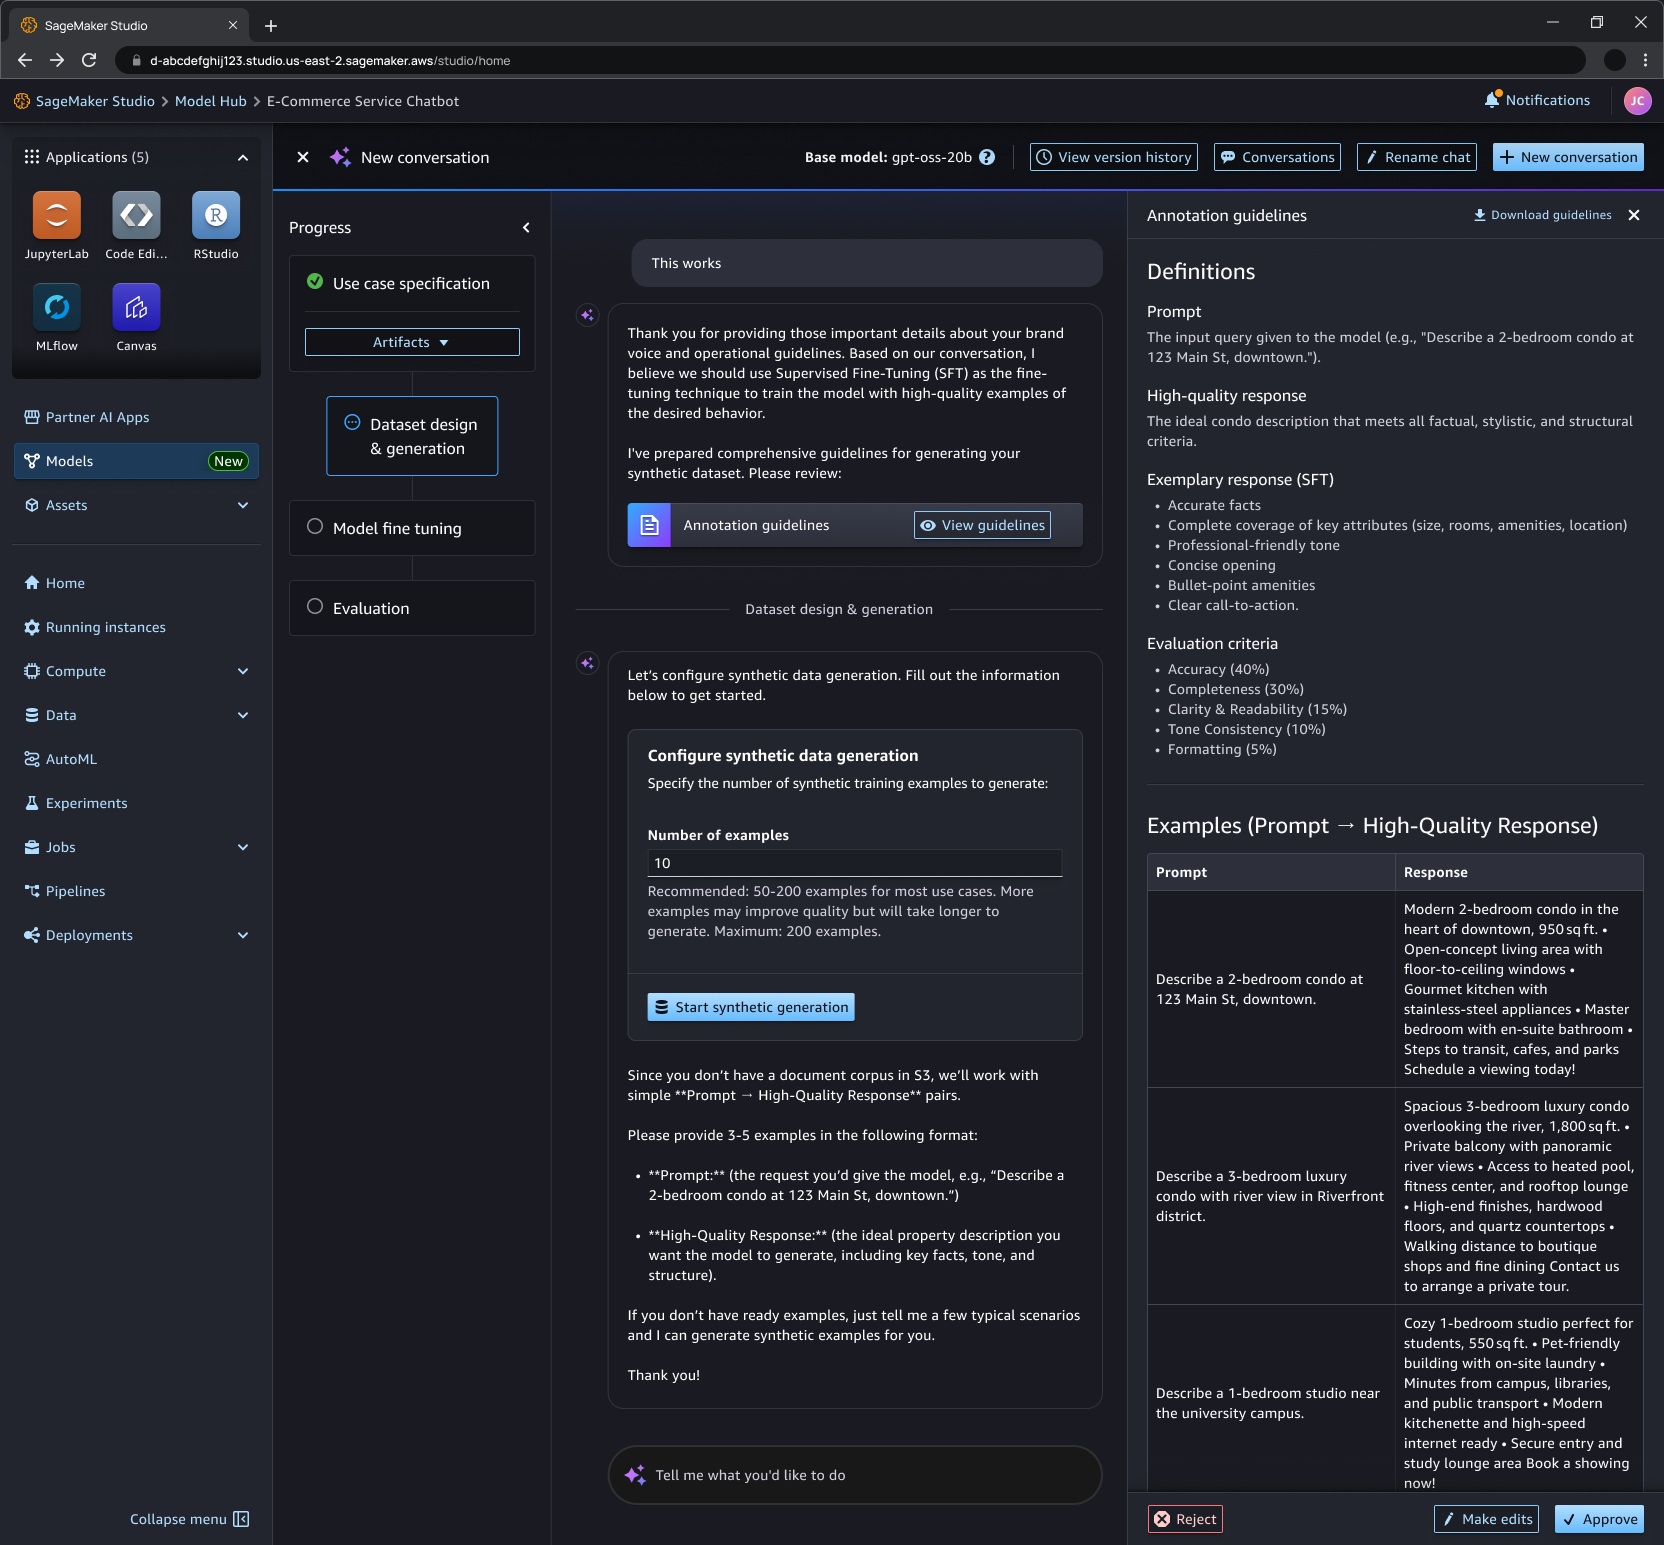Click Start synthetic generation

click(x=750, y=1006)
